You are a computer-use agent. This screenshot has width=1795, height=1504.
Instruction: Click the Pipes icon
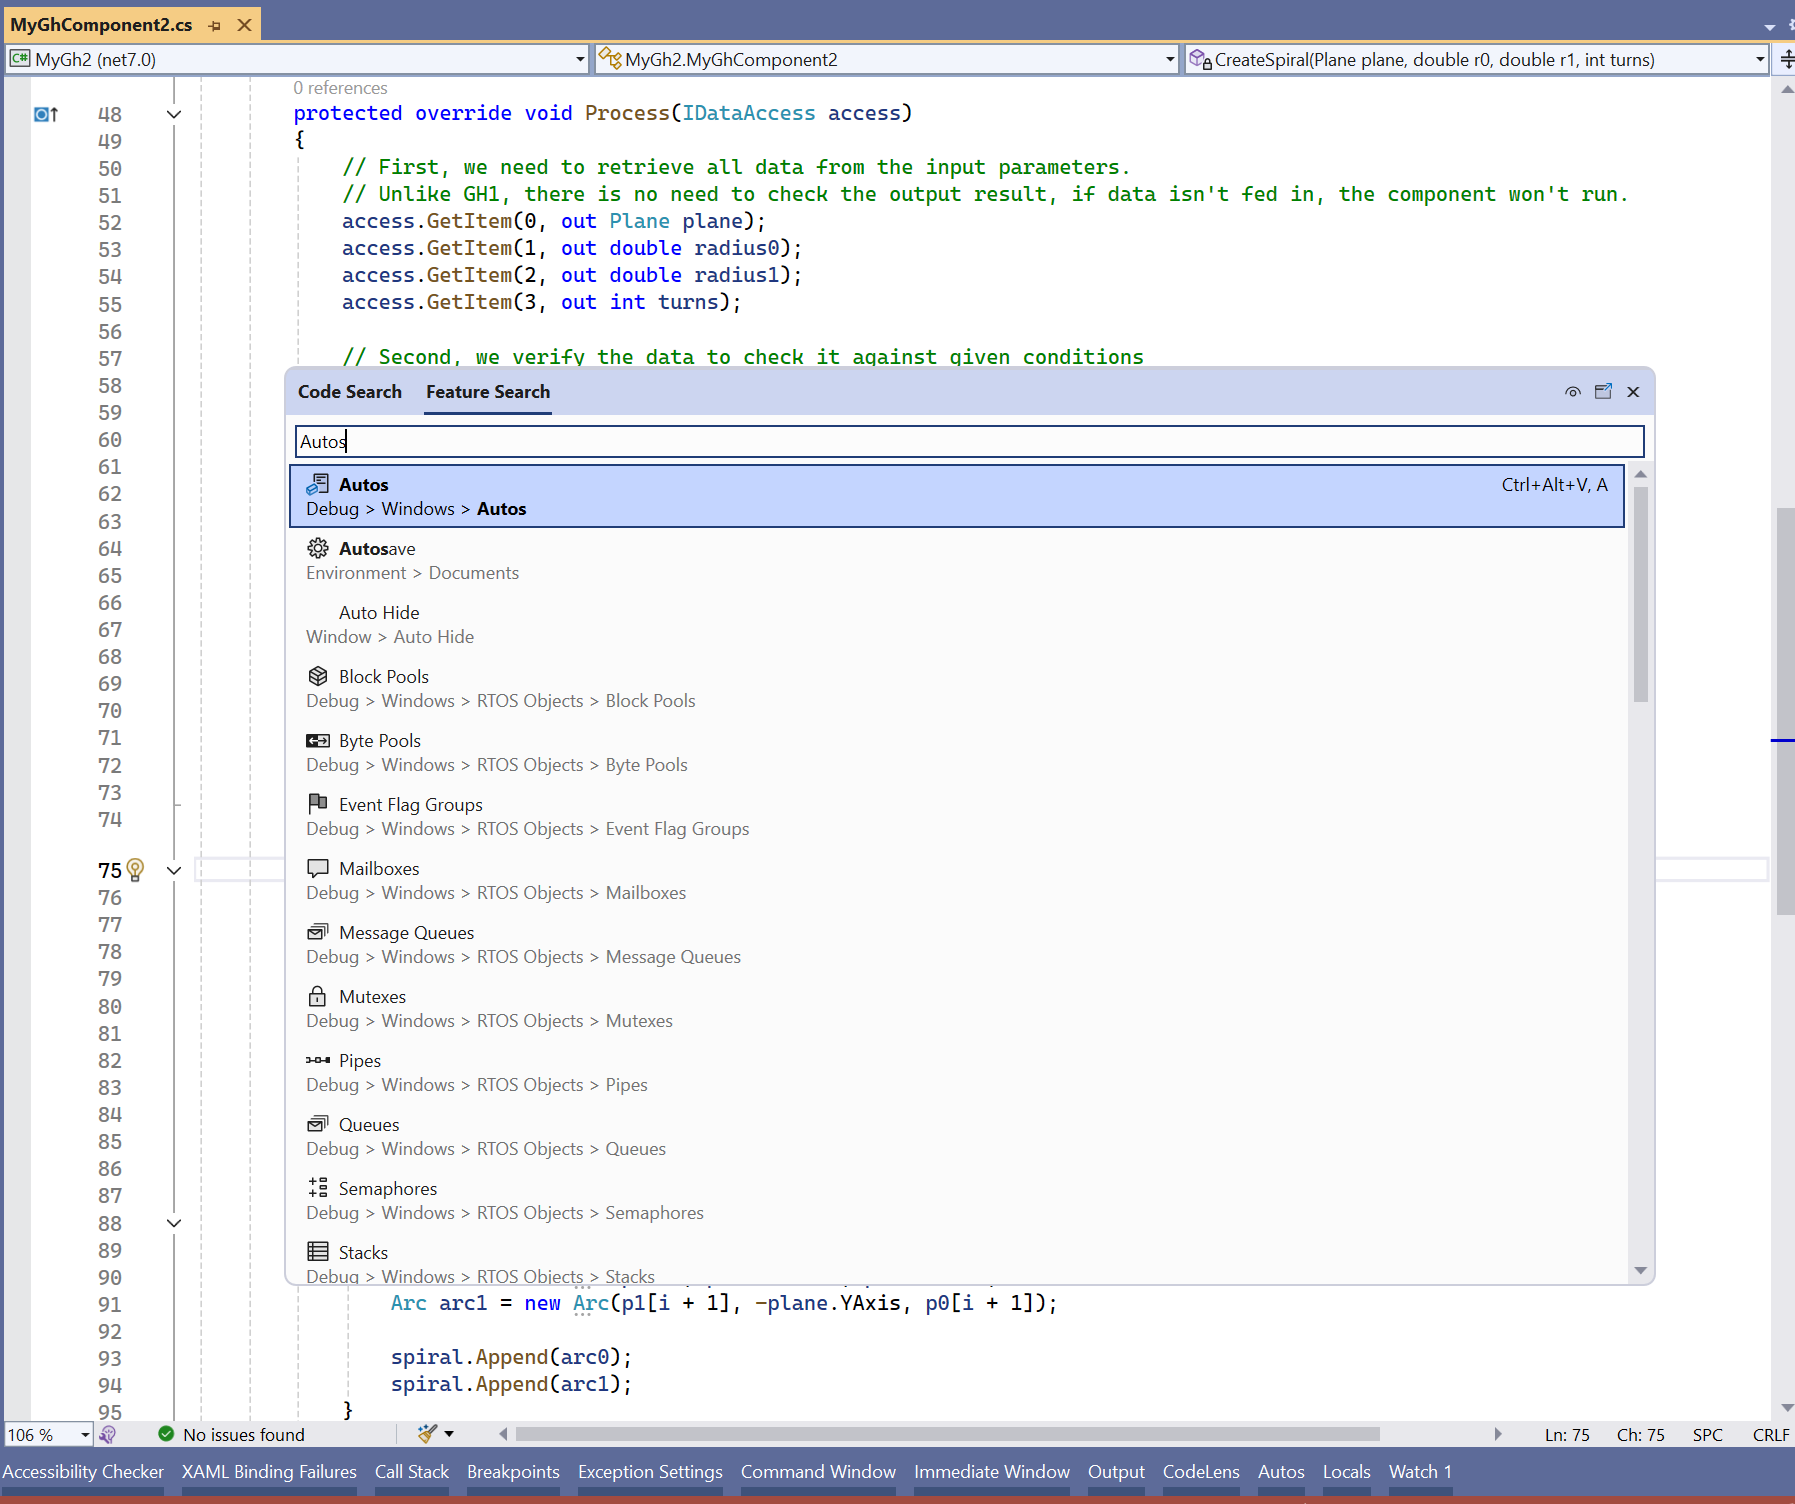click(317, 1060)
